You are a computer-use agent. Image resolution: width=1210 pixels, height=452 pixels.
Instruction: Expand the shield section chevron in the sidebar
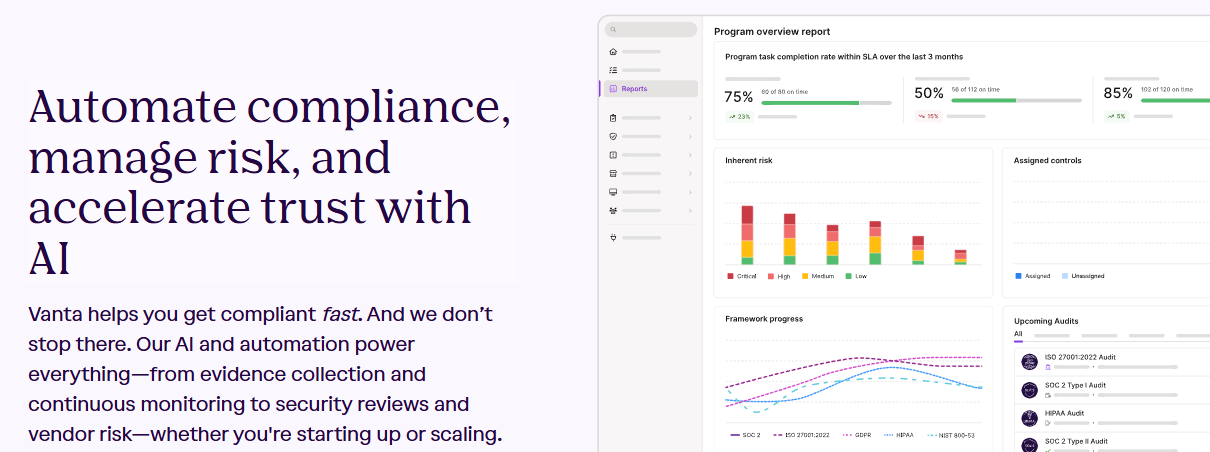(690, 136)
